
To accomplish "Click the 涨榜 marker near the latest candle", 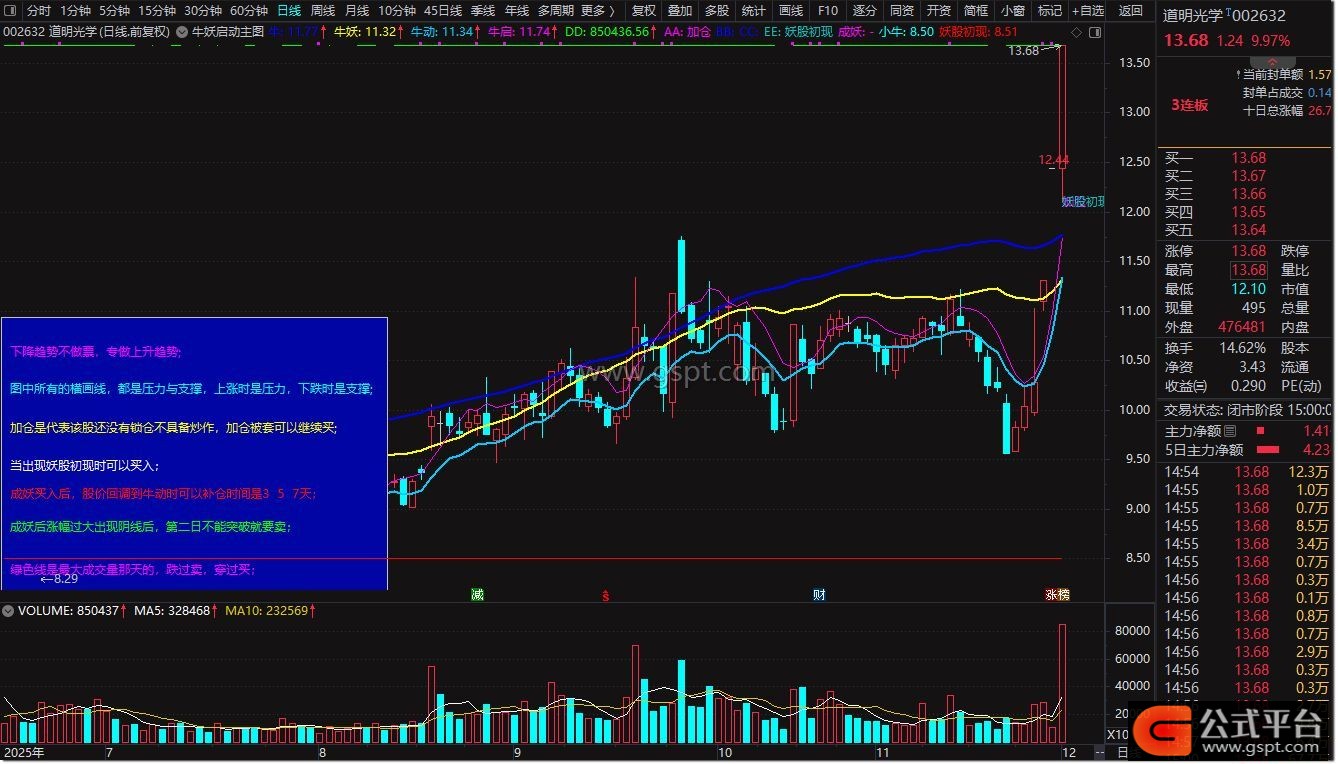I will pyautogui.click(x=1057, y=595).
